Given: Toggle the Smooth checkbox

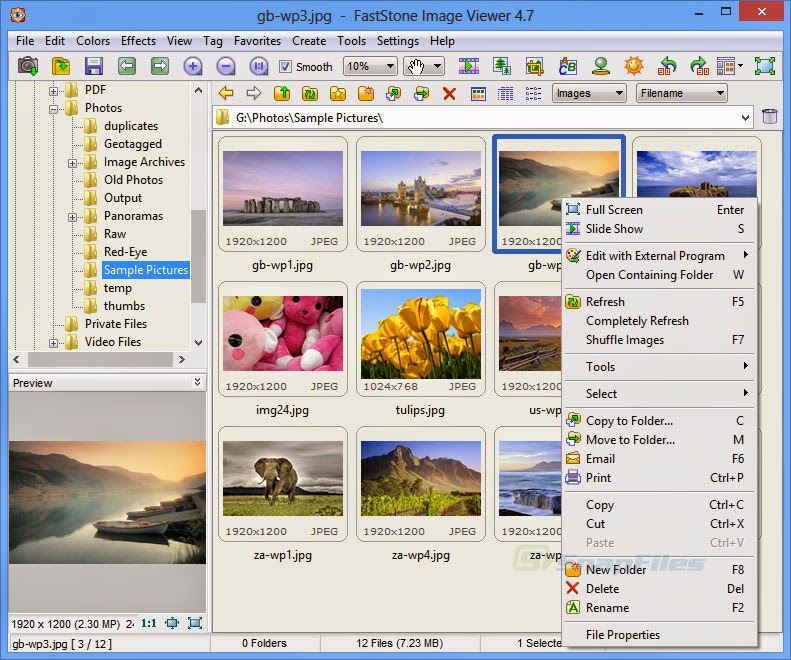Looking at the screenshot, I should 285,67.
